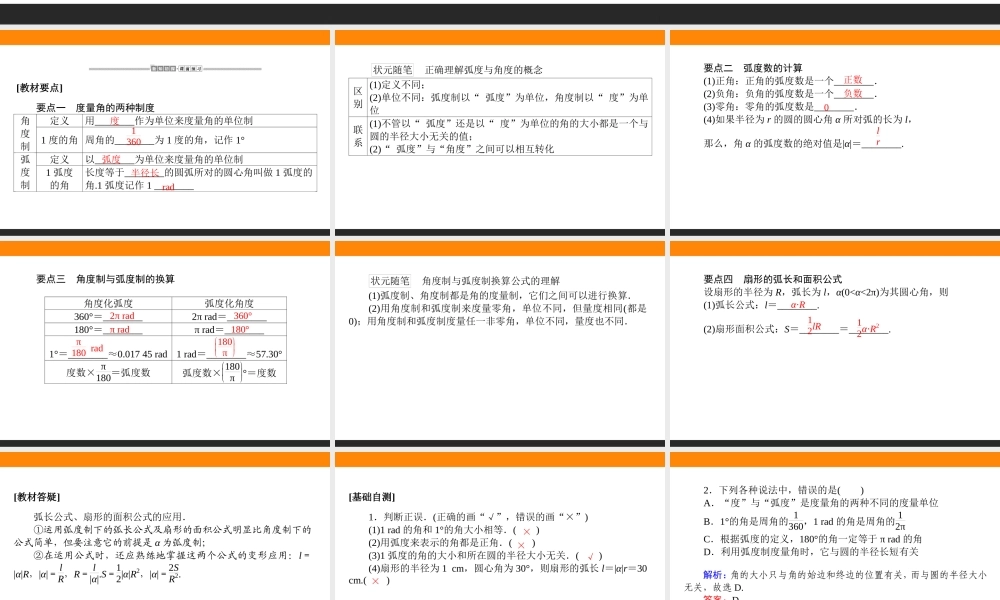
Task: Click the red answer 半径长 in the table
Action: 145,173
